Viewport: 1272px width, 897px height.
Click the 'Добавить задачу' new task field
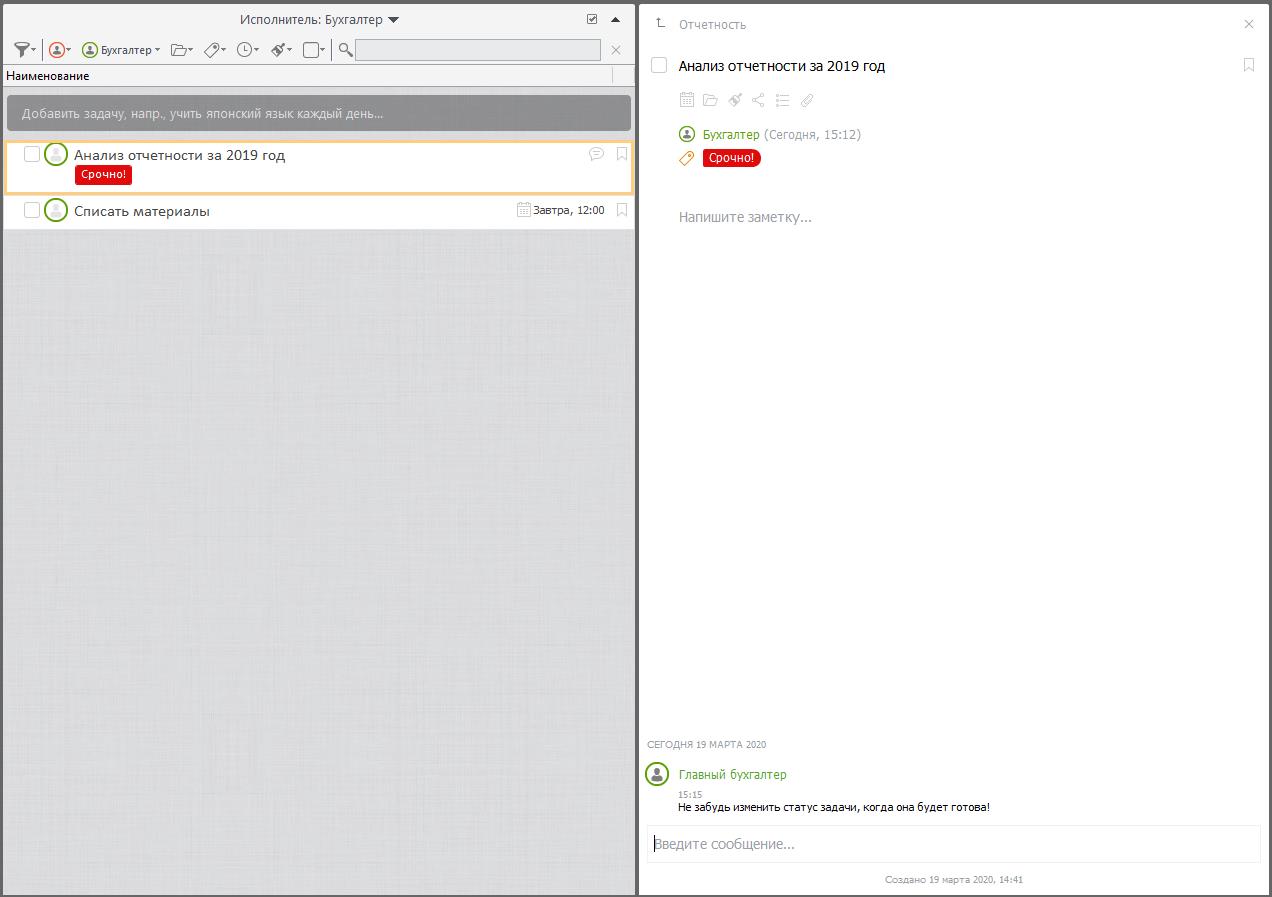click(x=318, y=113)
